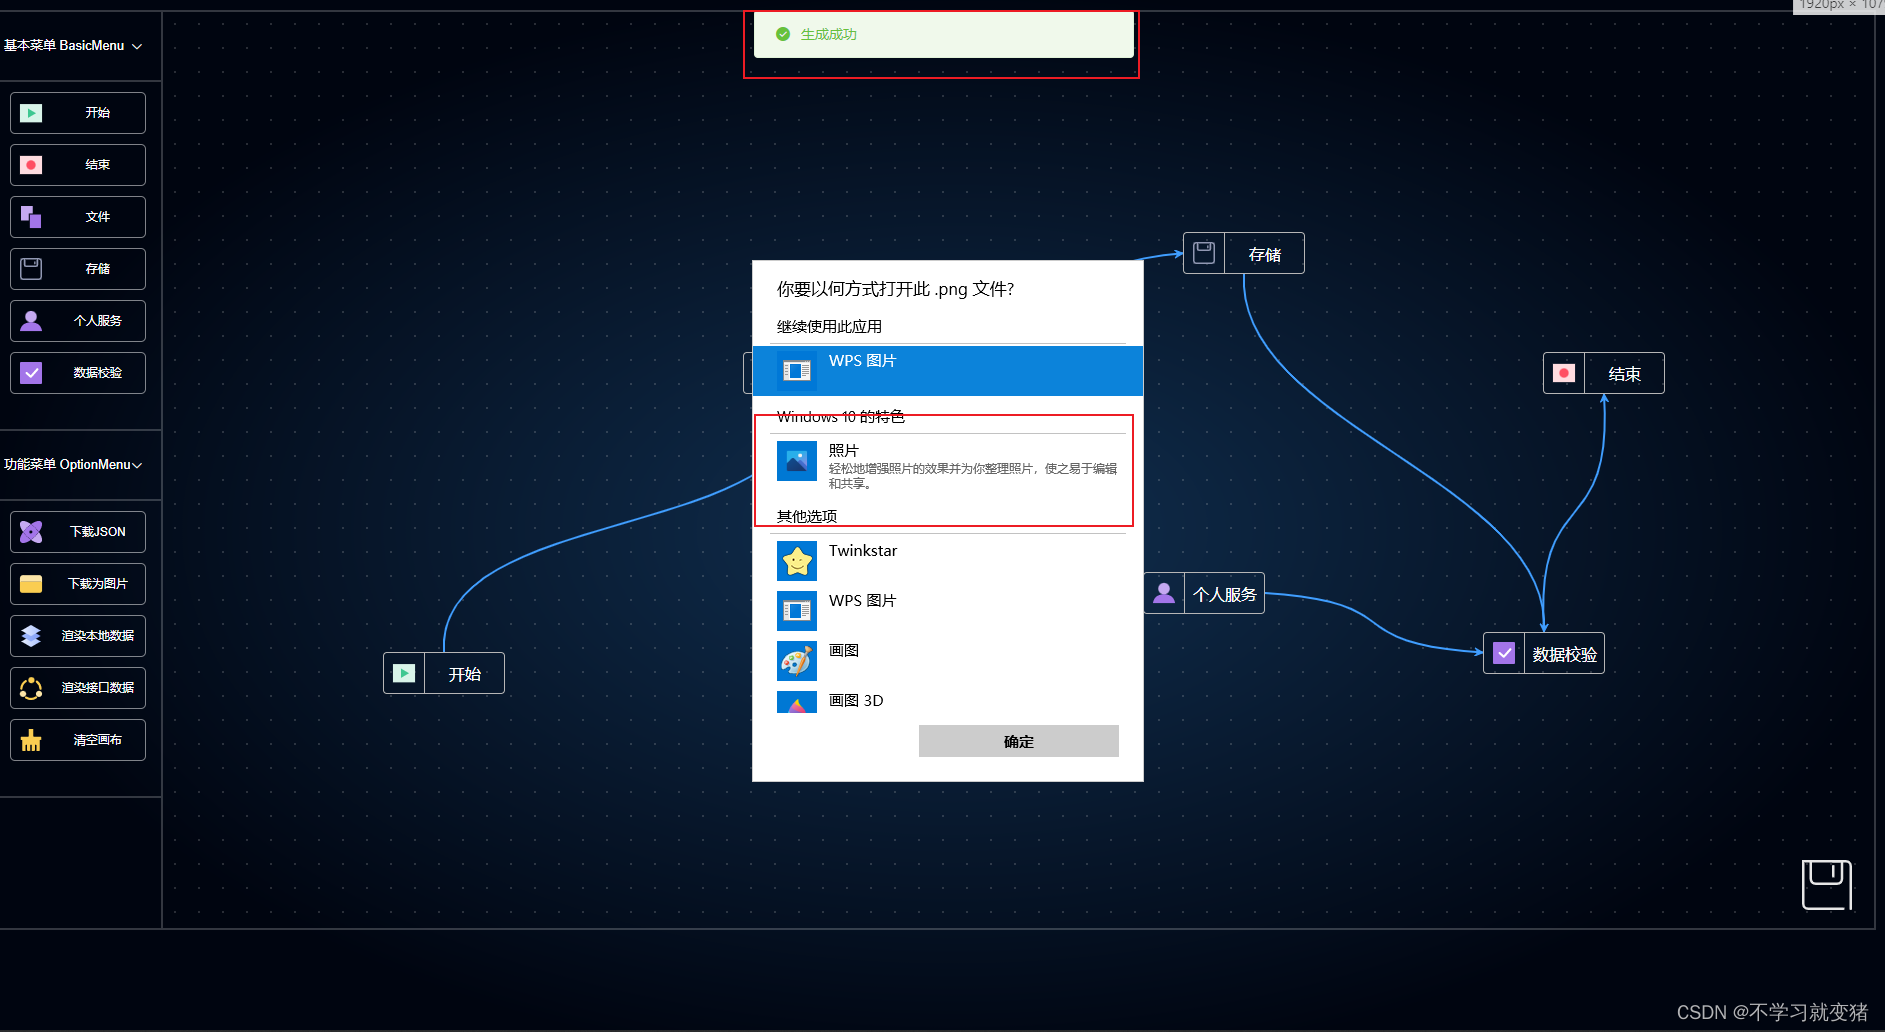The width and height of the screenshot is (1885, 1032).
Task: Click the 文件 purple squares icon in the sidebar
Action: [x=31, y=217]
